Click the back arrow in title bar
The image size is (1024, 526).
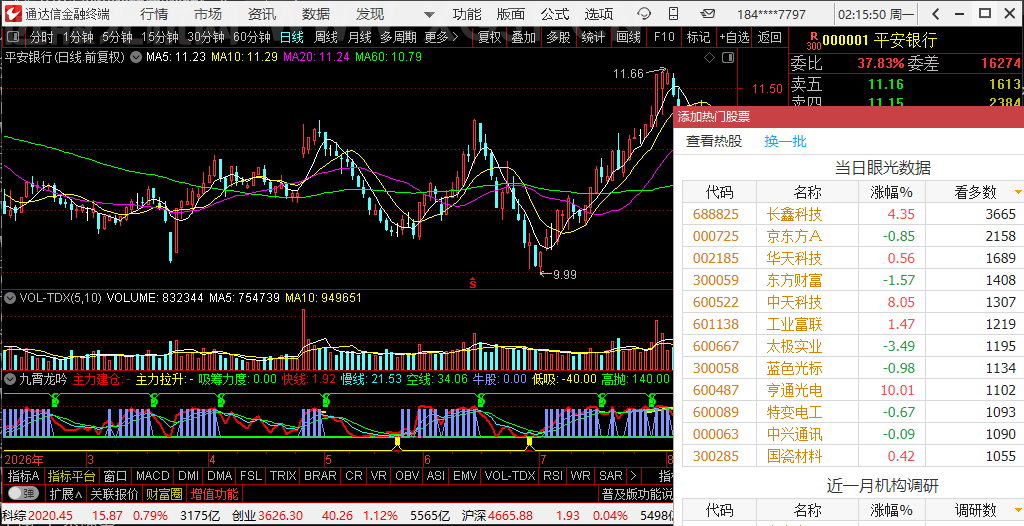(x=936, y=13)
